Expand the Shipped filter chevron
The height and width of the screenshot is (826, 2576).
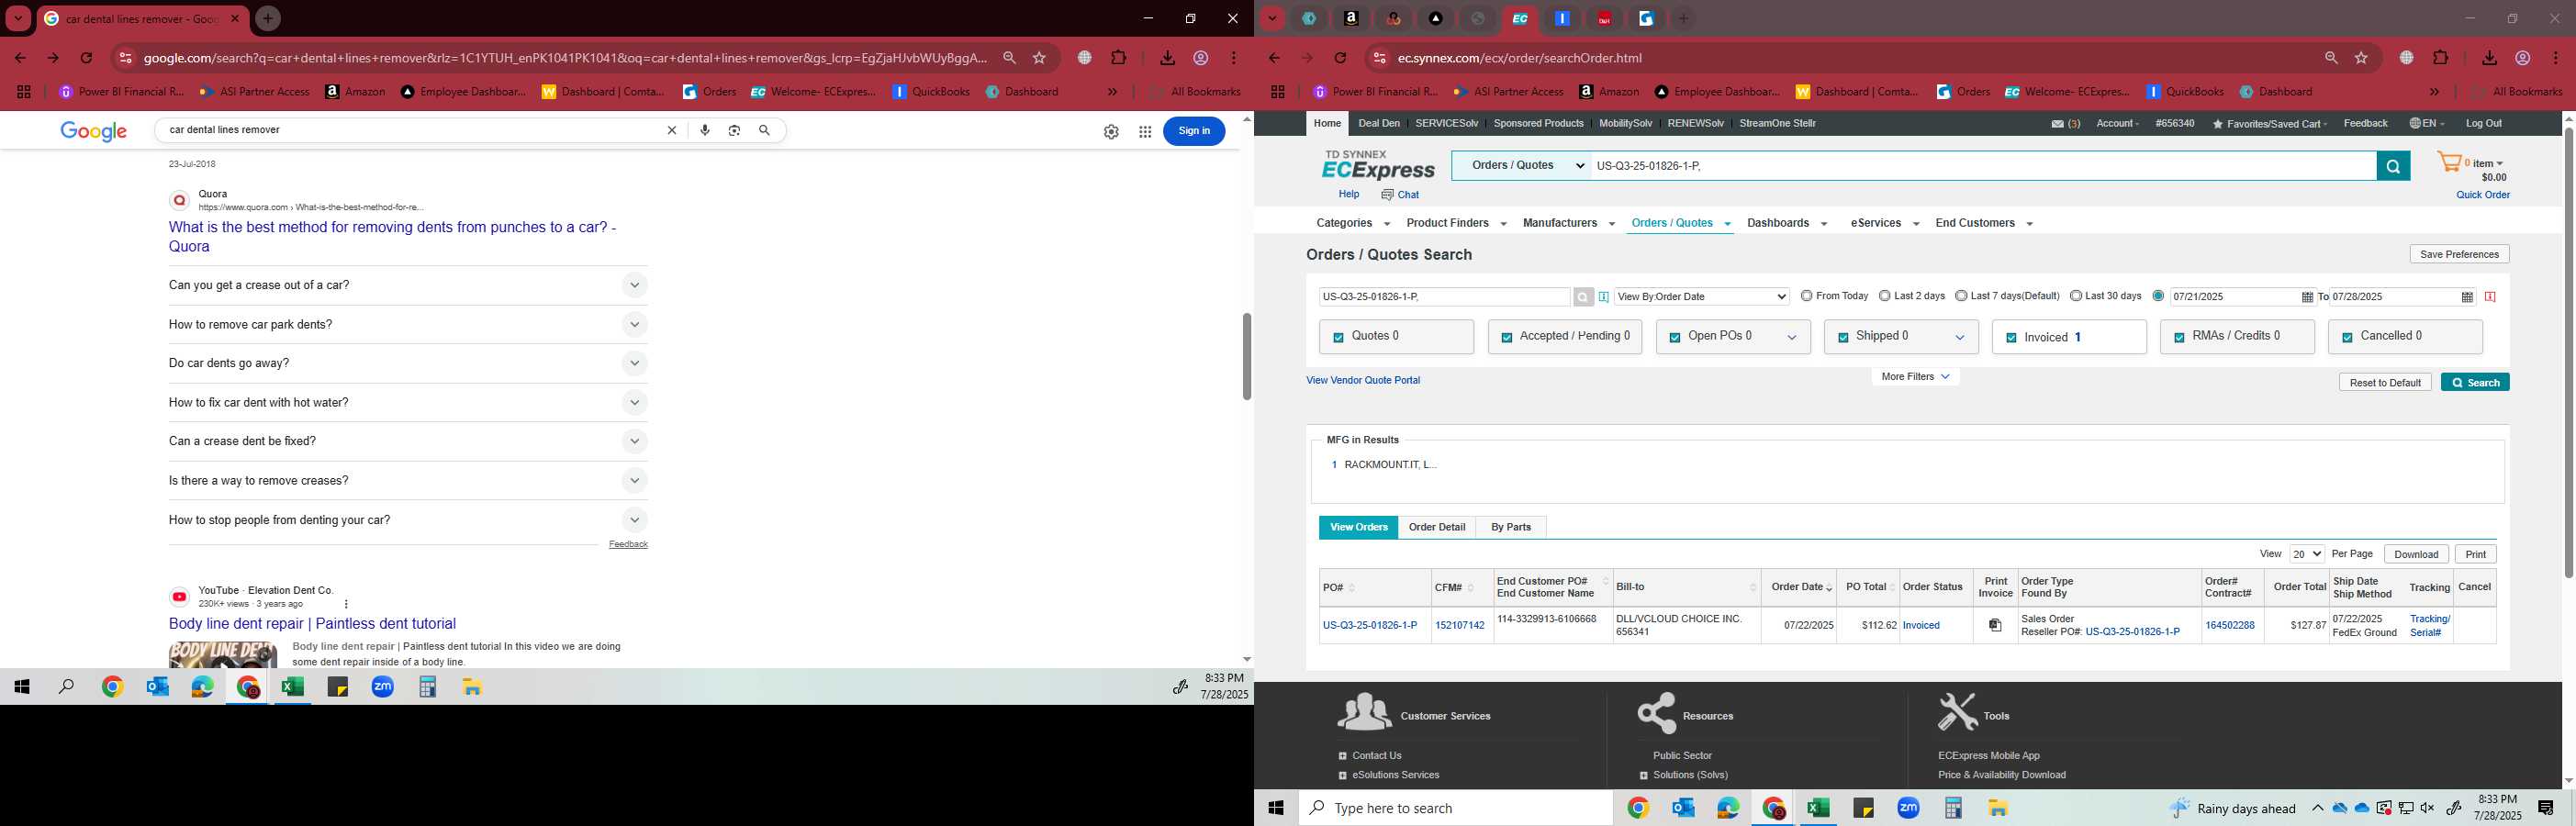1959,338
